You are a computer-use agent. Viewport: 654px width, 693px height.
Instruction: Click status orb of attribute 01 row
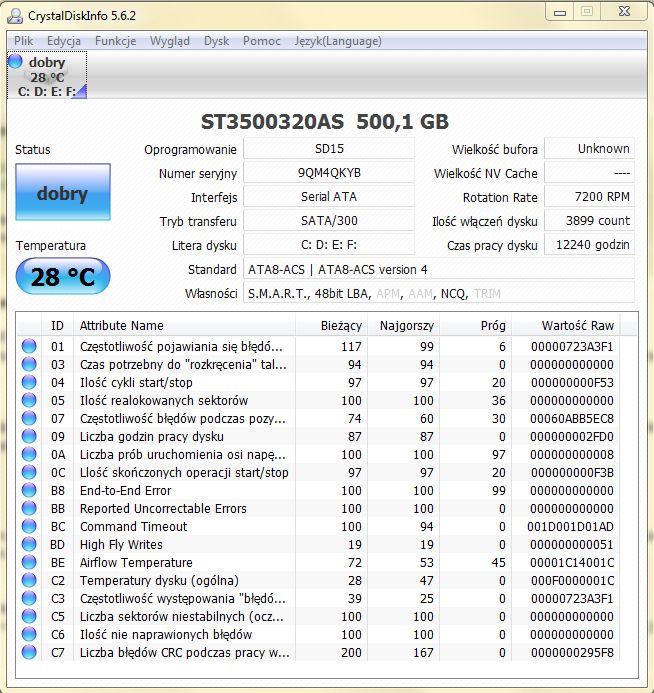pos(29,346)
